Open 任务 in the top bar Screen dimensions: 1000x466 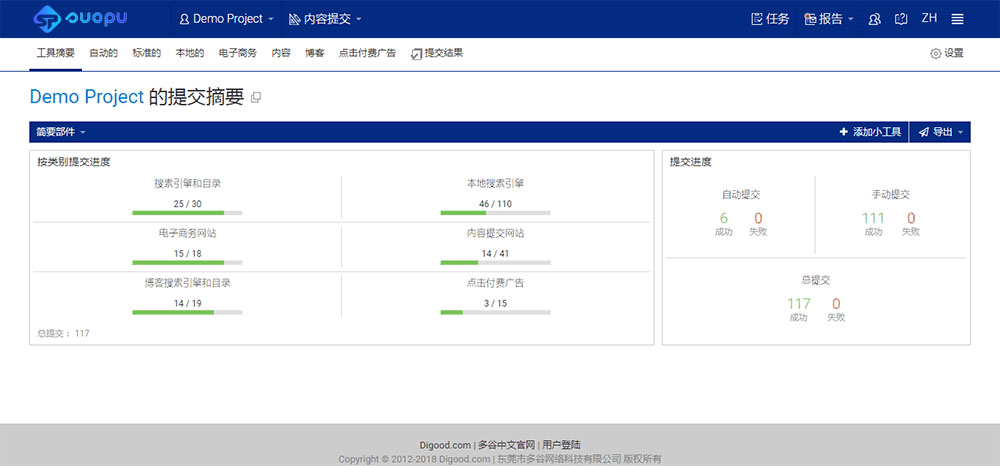[770, 19]
